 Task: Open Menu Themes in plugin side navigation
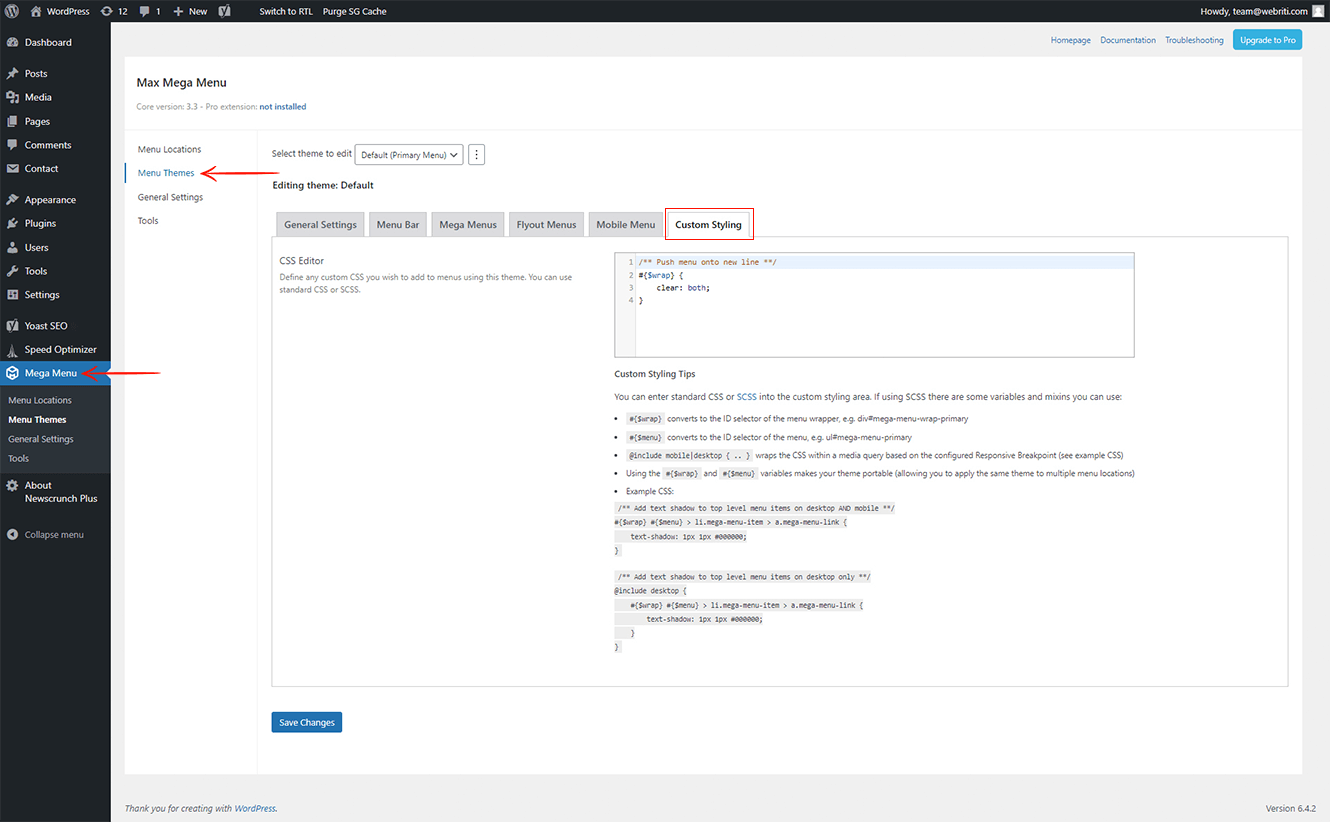pos(166,173)
